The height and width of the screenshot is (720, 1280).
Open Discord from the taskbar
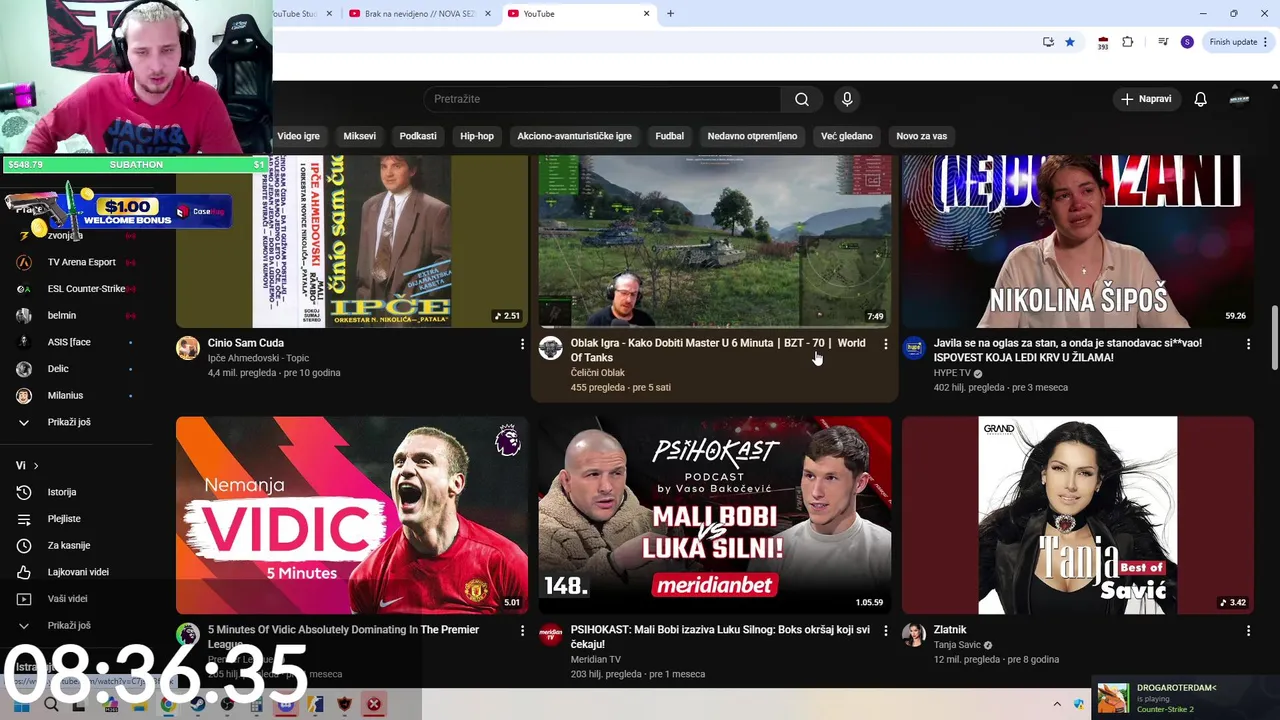pos(286,704)
